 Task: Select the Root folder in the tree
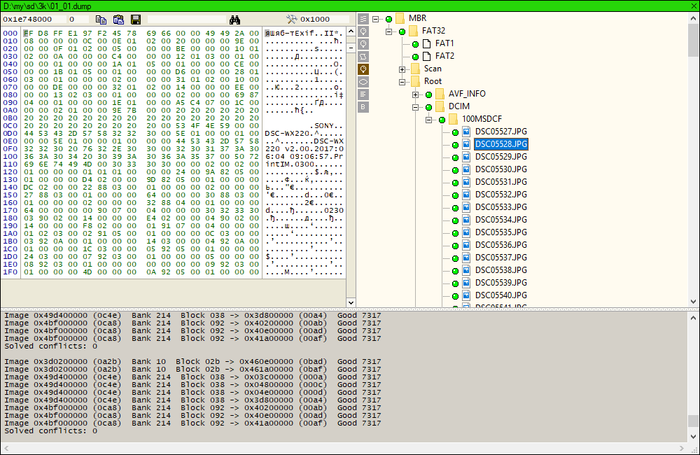point(432,82)
